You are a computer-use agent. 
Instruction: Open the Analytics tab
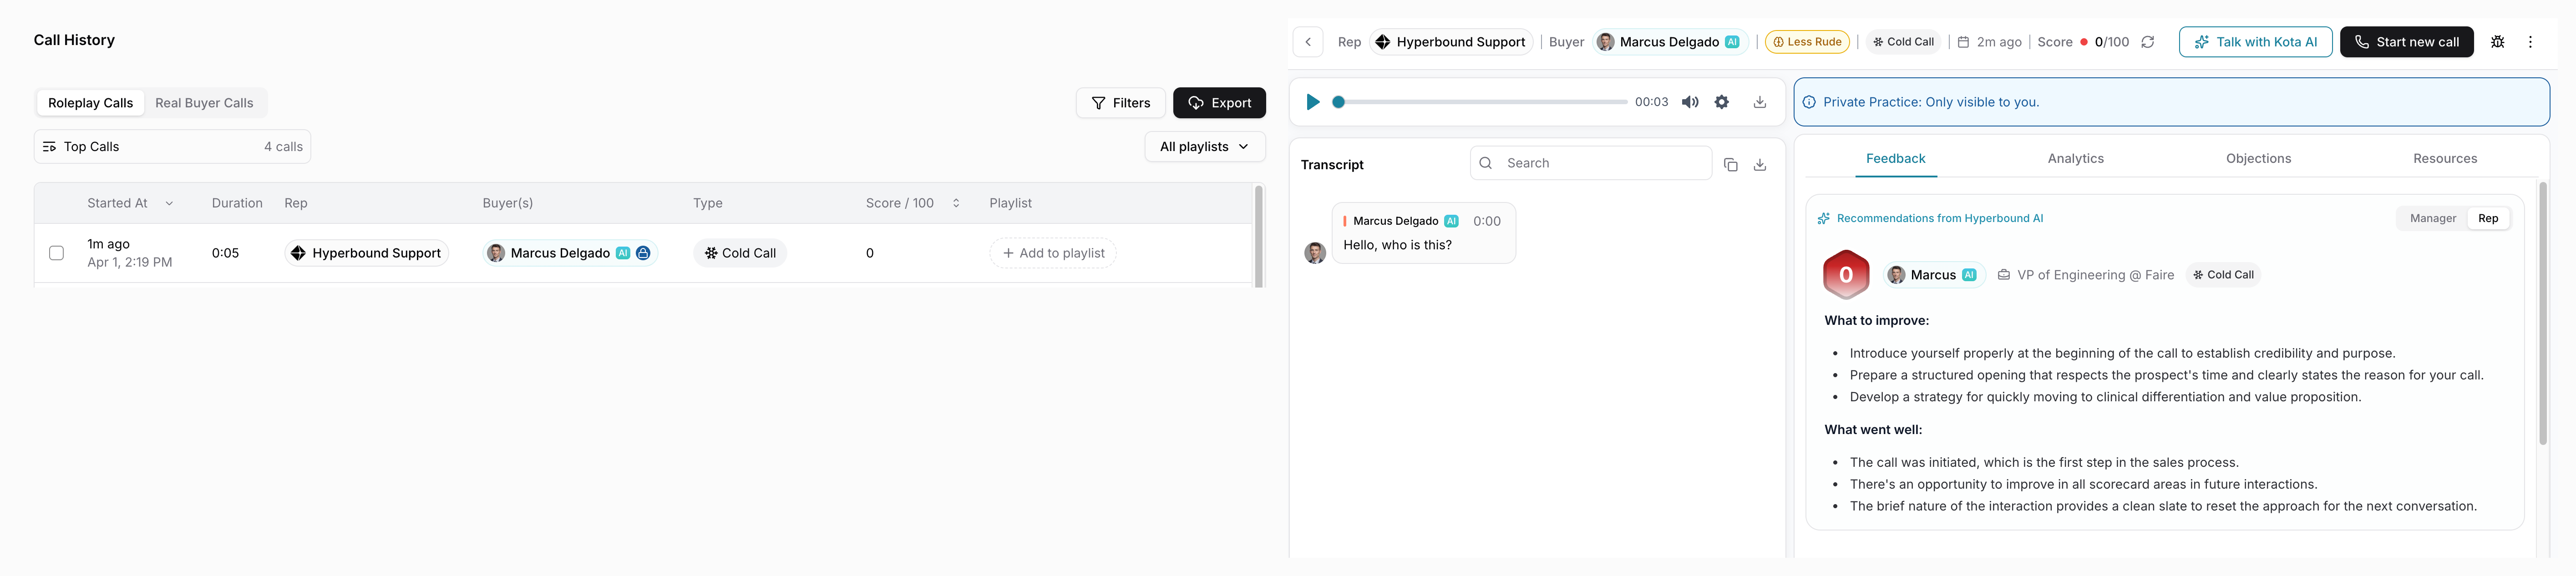2075,159
